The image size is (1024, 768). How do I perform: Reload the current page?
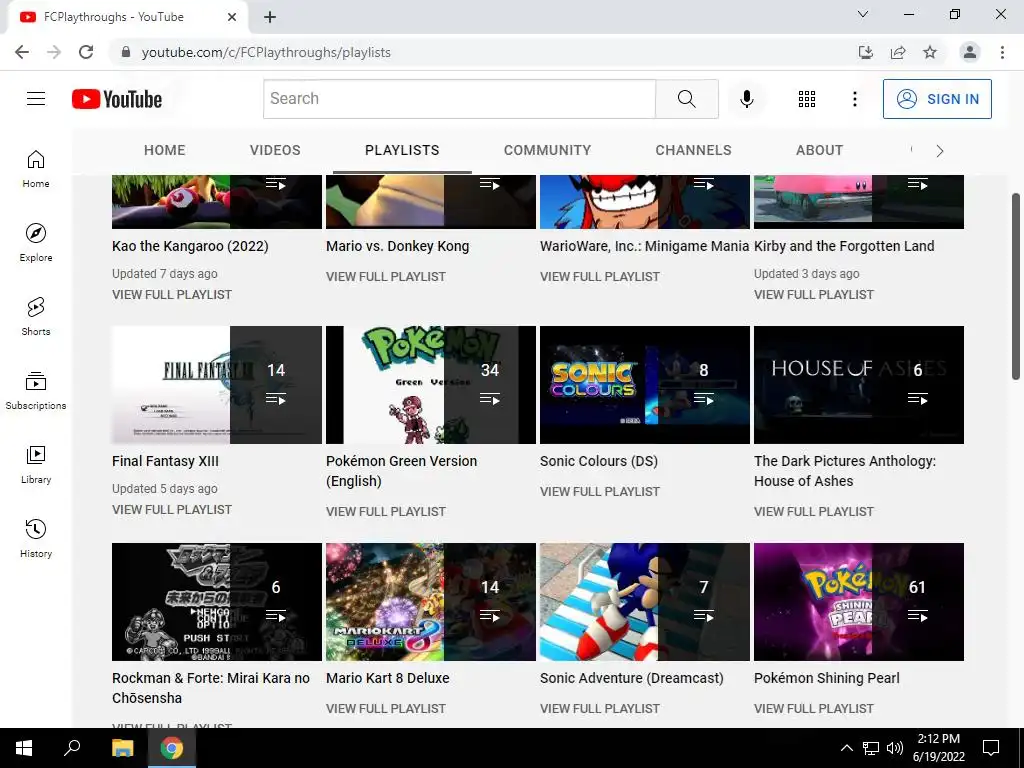(x=86, y=52)
